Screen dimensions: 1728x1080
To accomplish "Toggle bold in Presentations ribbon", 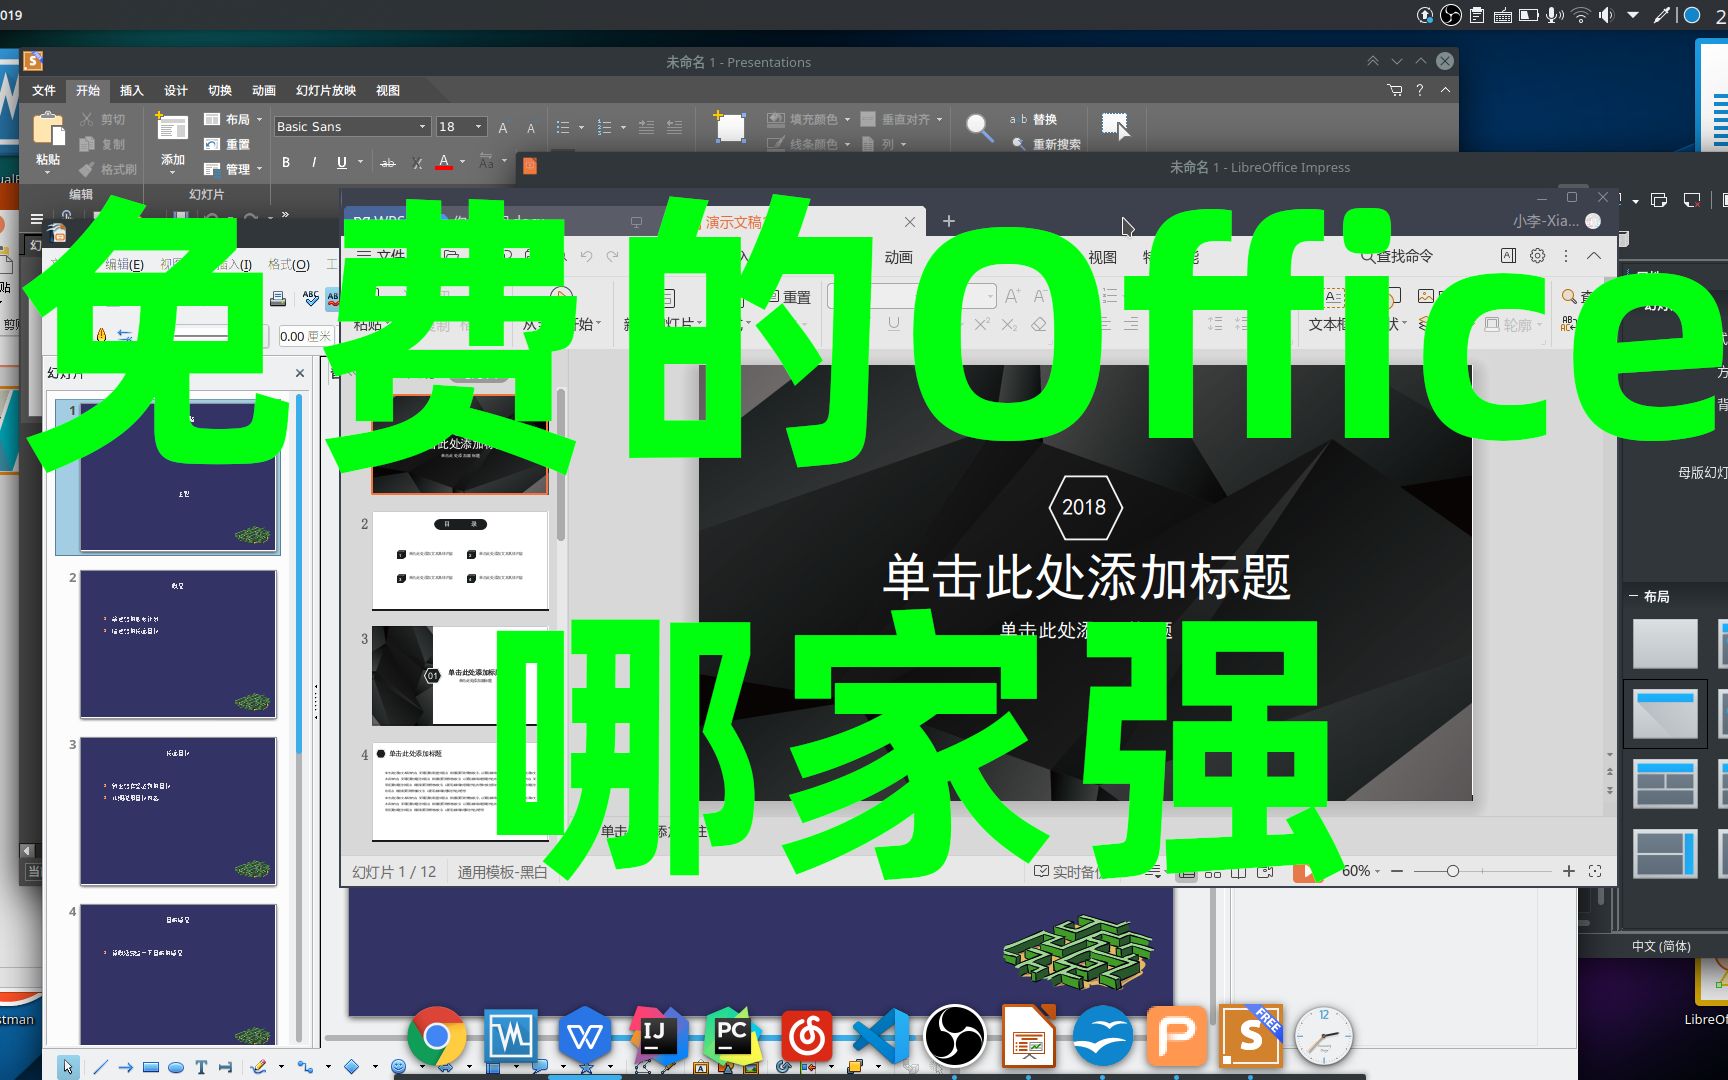I will (286, 162).
